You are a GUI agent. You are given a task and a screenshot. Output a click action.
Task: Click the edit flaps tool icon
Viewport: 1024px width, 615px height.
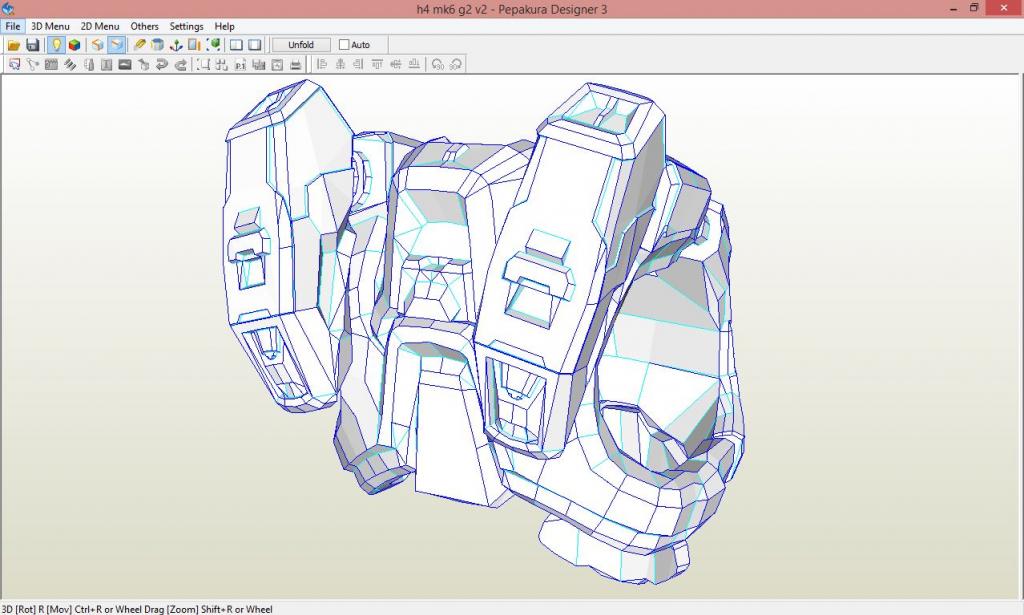(x=51, y=64)
